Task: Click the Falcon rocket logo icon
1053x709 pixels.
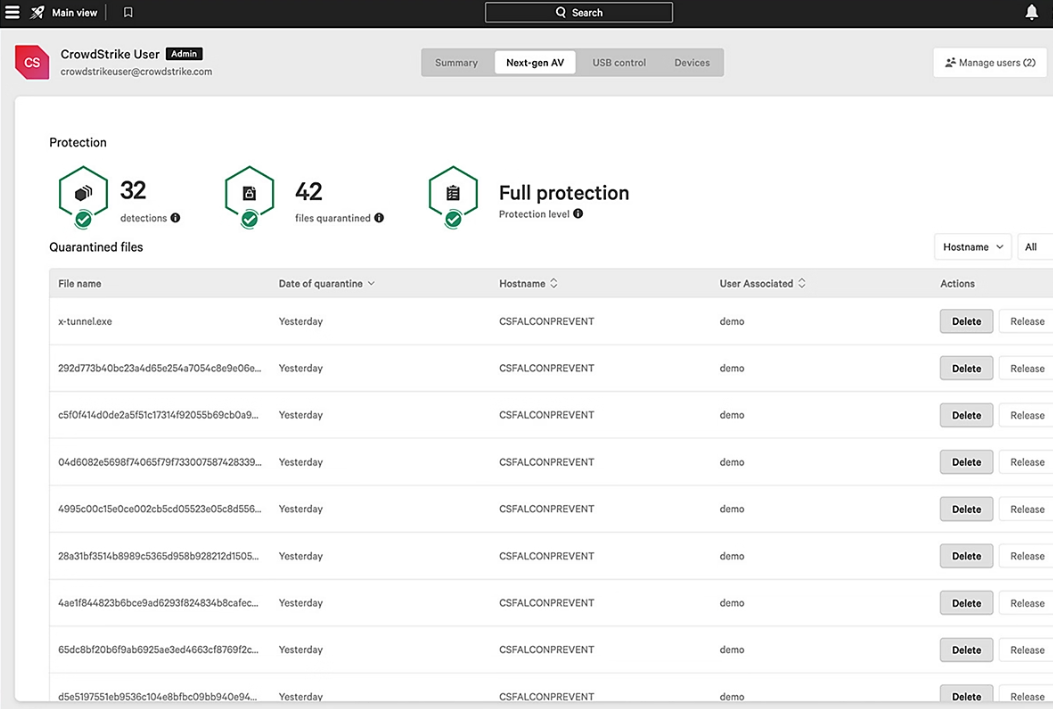Action: [x=37, y=13]
